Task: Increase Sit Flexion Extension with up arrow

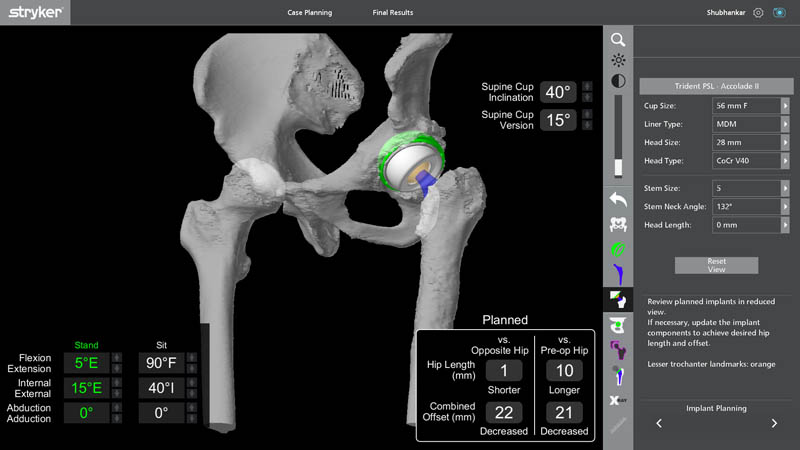Action: (192, 358)
